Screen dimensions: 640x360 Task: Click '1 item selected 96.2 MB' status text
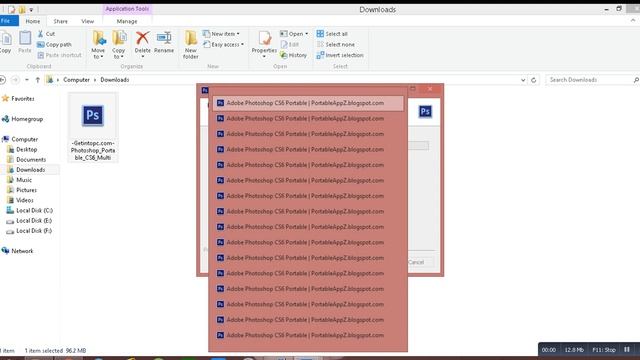[x=55, y=351]
